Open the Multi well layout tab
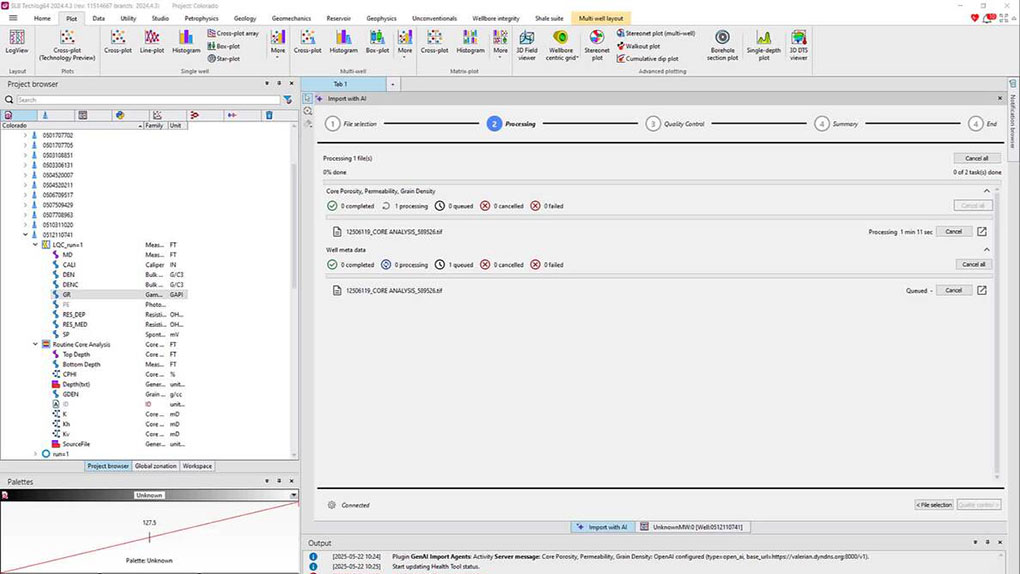1020x574 pixels. 601,18
